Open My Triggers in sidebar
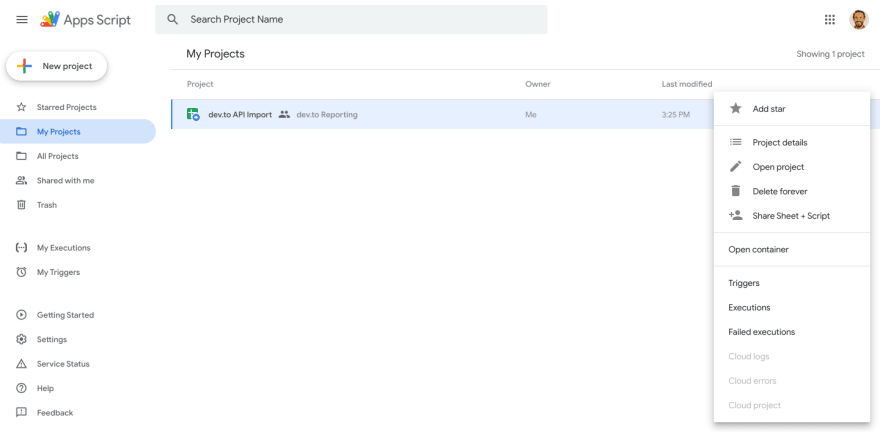The image size is (880, 432). click(58, 272)
